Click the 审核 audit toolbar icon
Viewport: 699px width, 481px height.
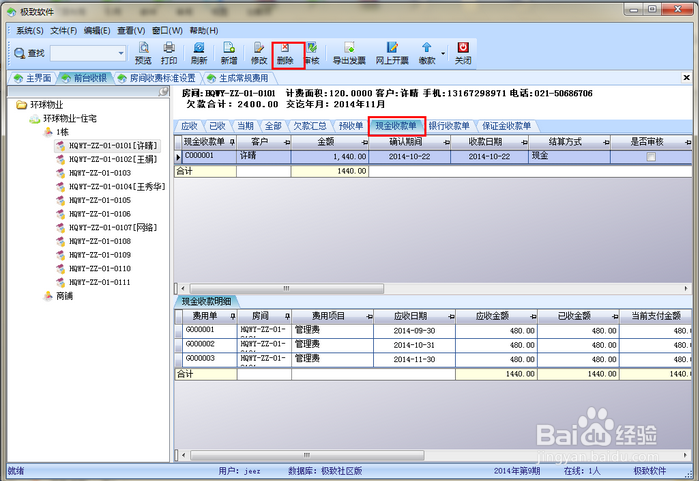pos(312,48)
